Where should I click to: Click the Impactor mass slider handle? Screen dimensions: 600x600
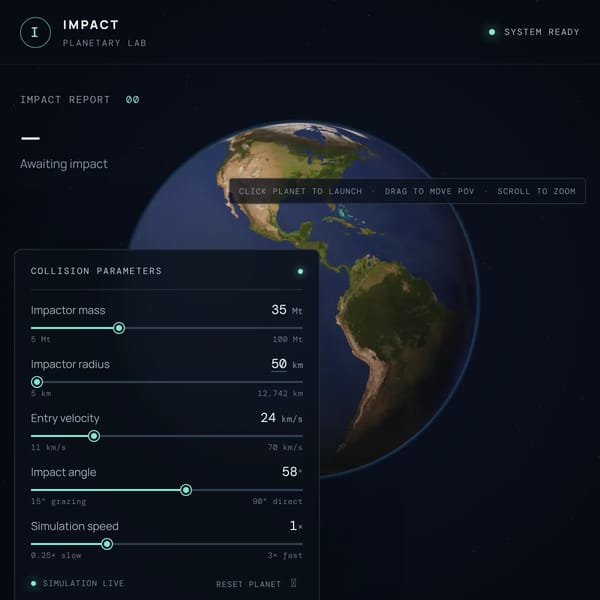pyautogui.click(x=119, y=328)
